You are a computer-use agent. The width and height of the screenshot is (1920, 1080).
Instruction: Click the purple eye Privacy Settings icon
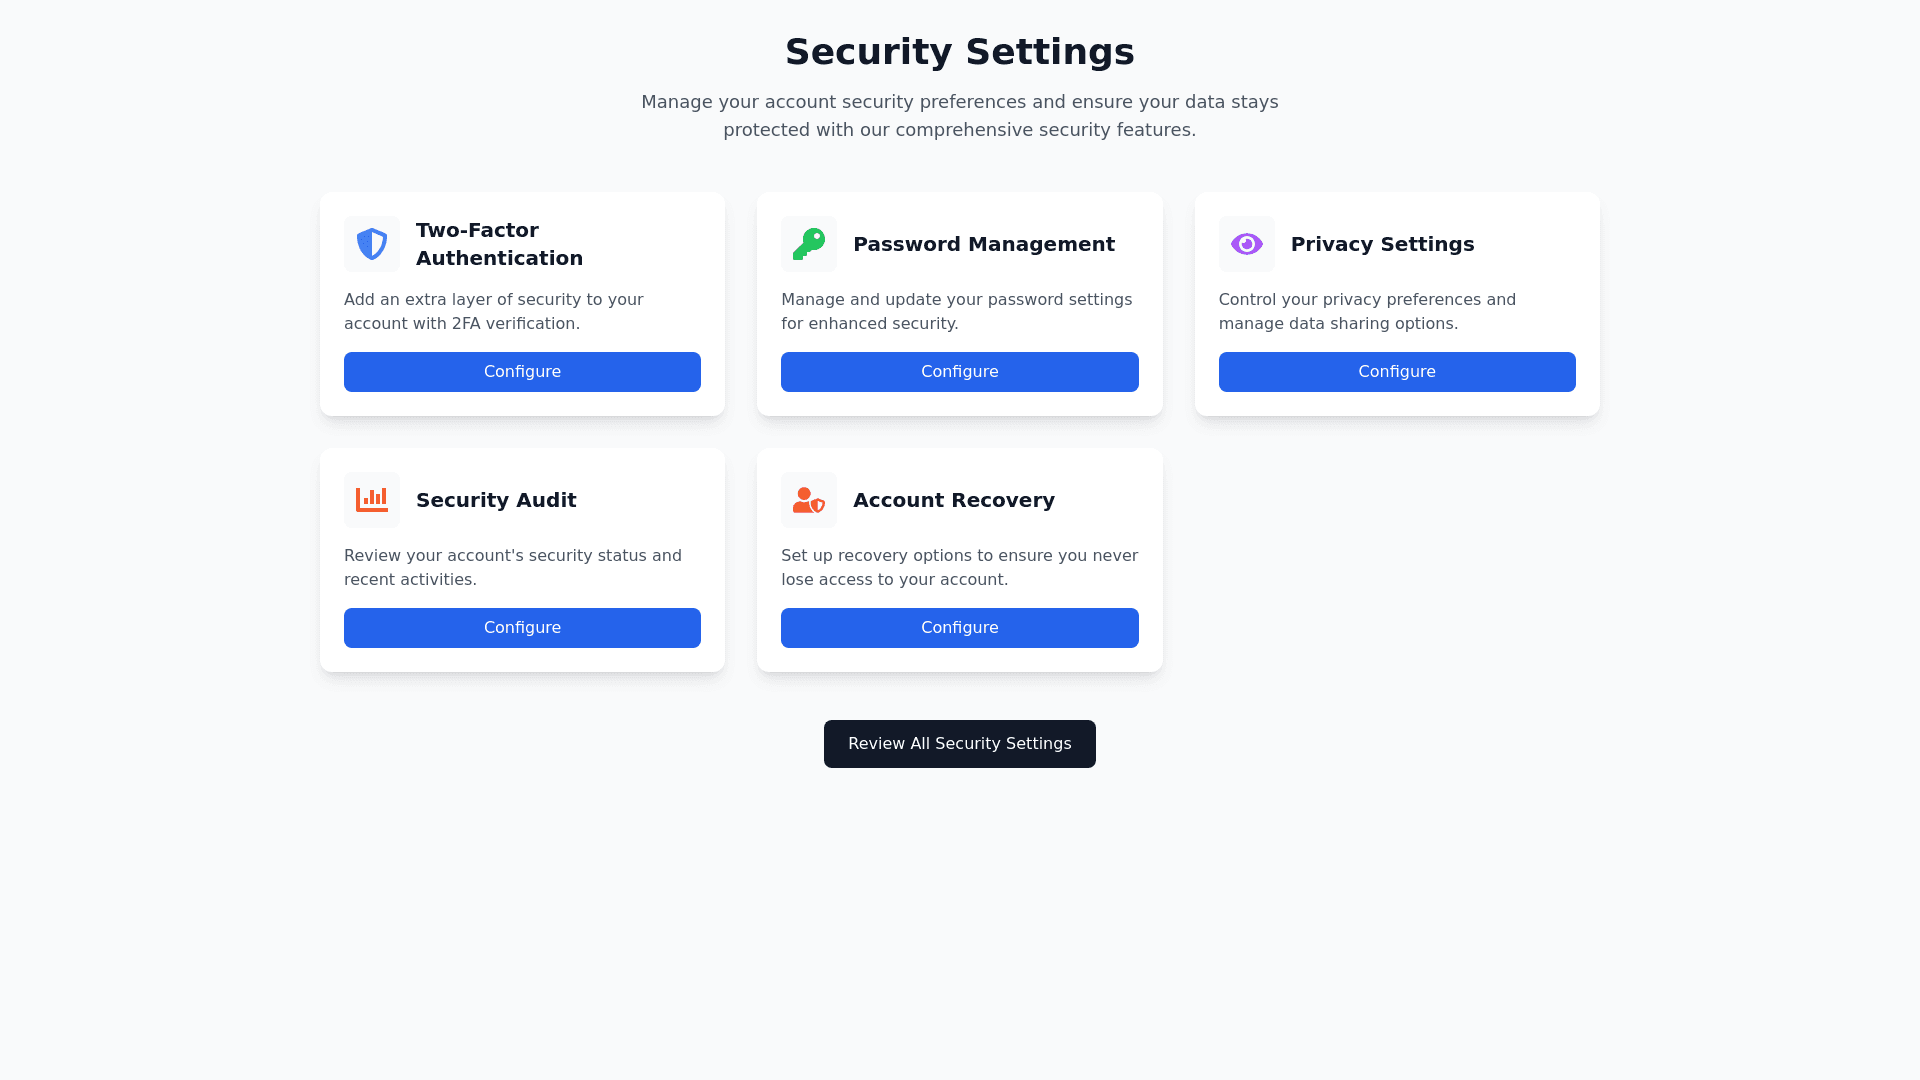pyautogui.click(x=1246, y=244)
